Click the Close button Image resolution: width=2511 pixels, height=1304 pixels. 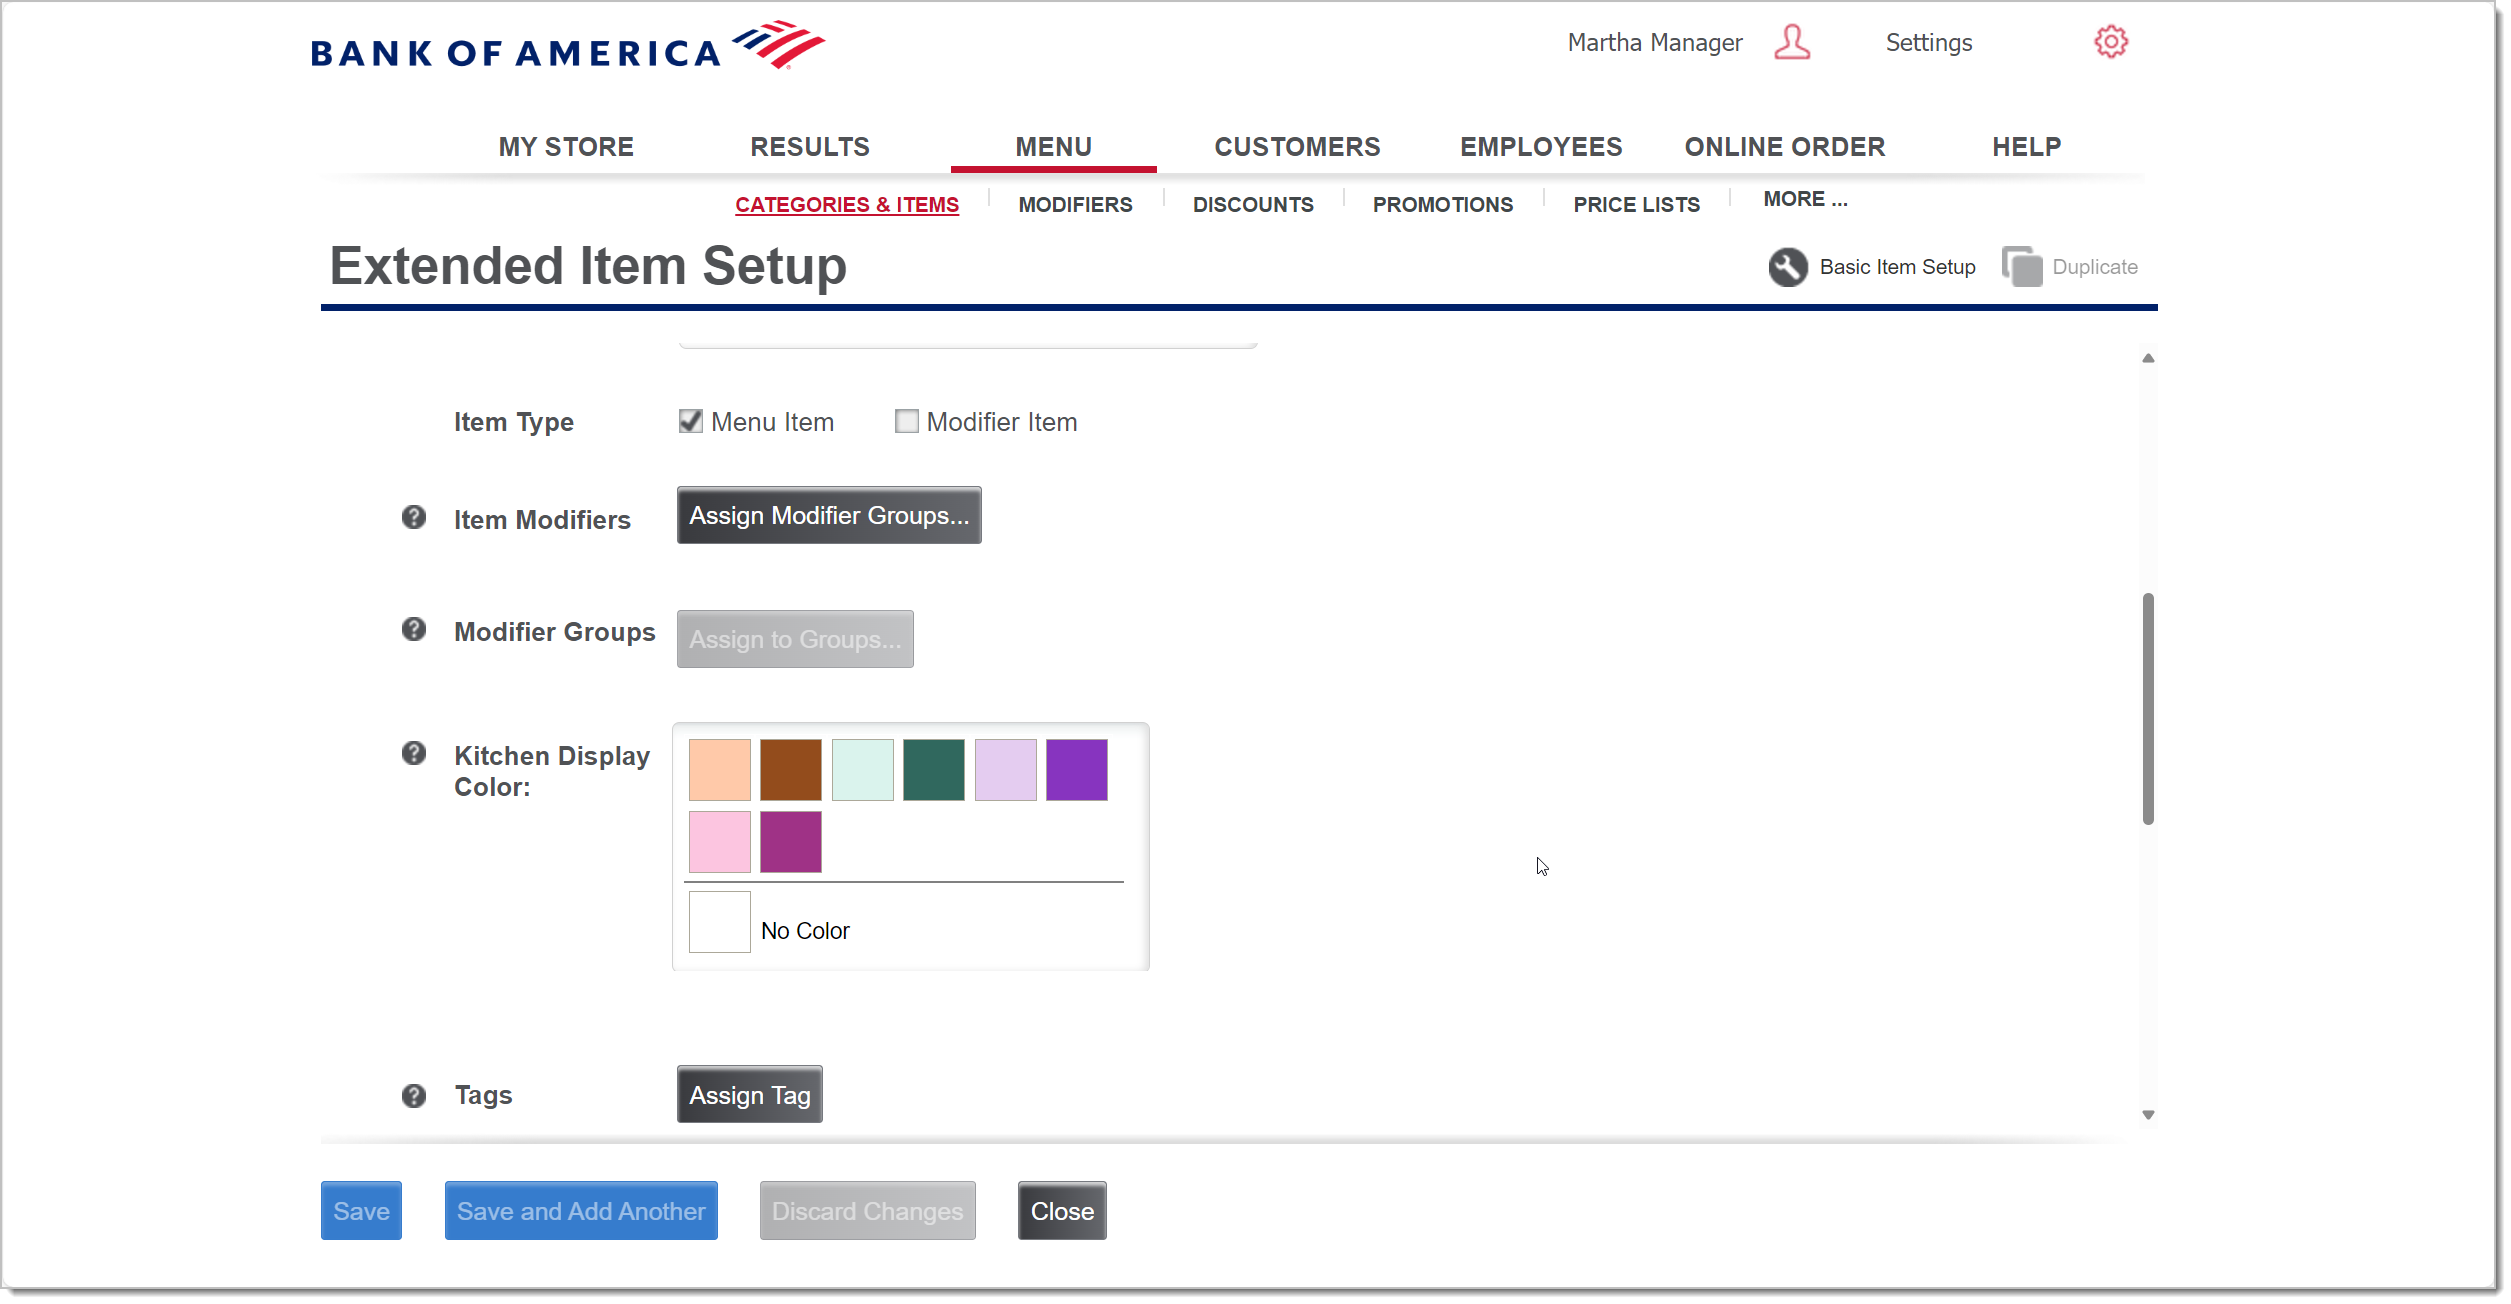tap(1062, 1211)
